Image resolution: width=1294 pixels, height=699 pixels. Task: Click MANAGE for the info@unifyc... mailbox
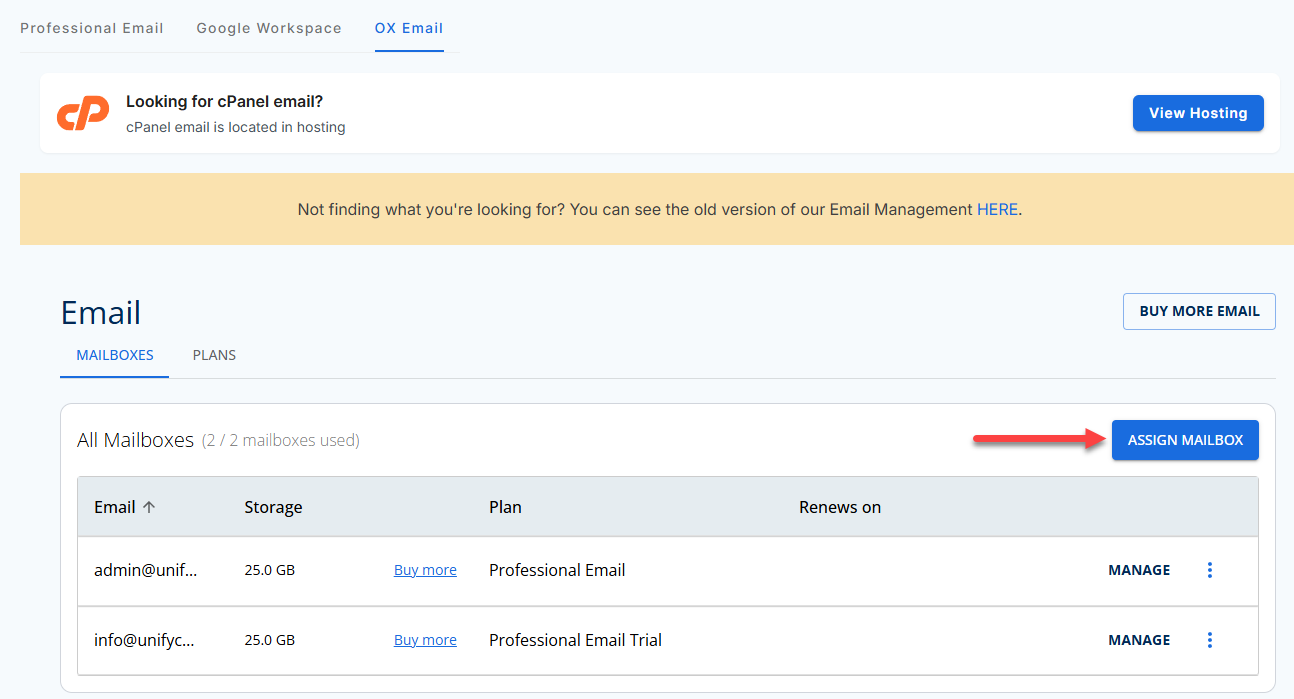coord(1139,640)
